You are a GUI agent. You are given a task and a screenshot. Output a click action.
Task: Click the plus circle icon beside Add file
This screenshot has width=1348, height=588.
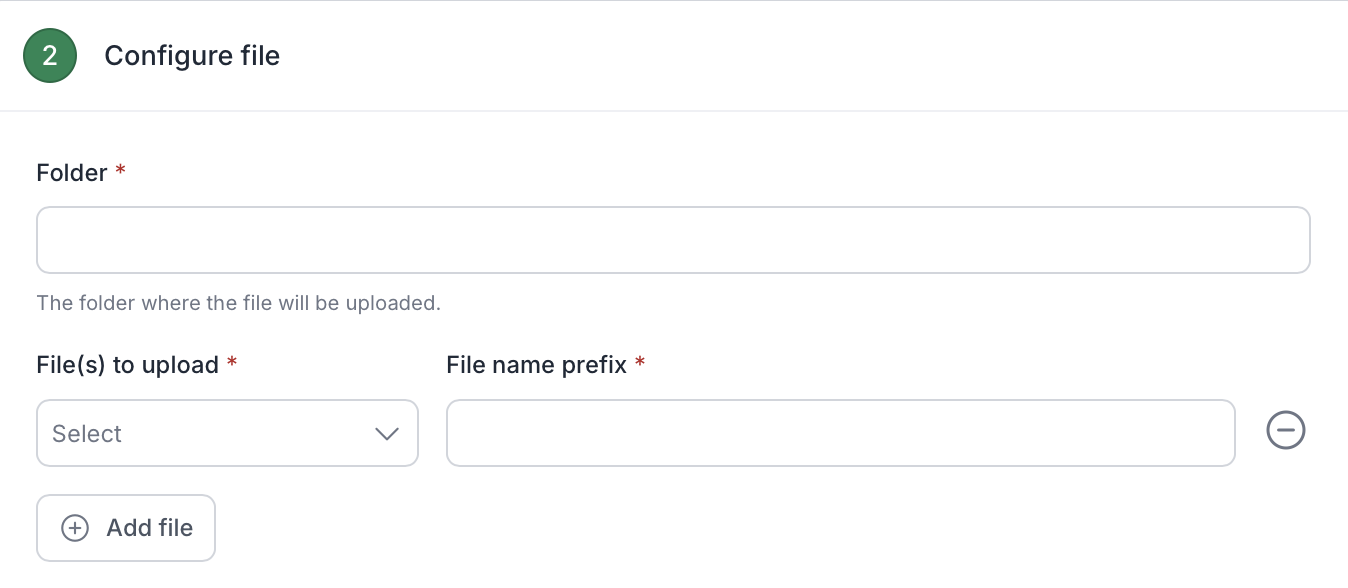coord(75,528)
